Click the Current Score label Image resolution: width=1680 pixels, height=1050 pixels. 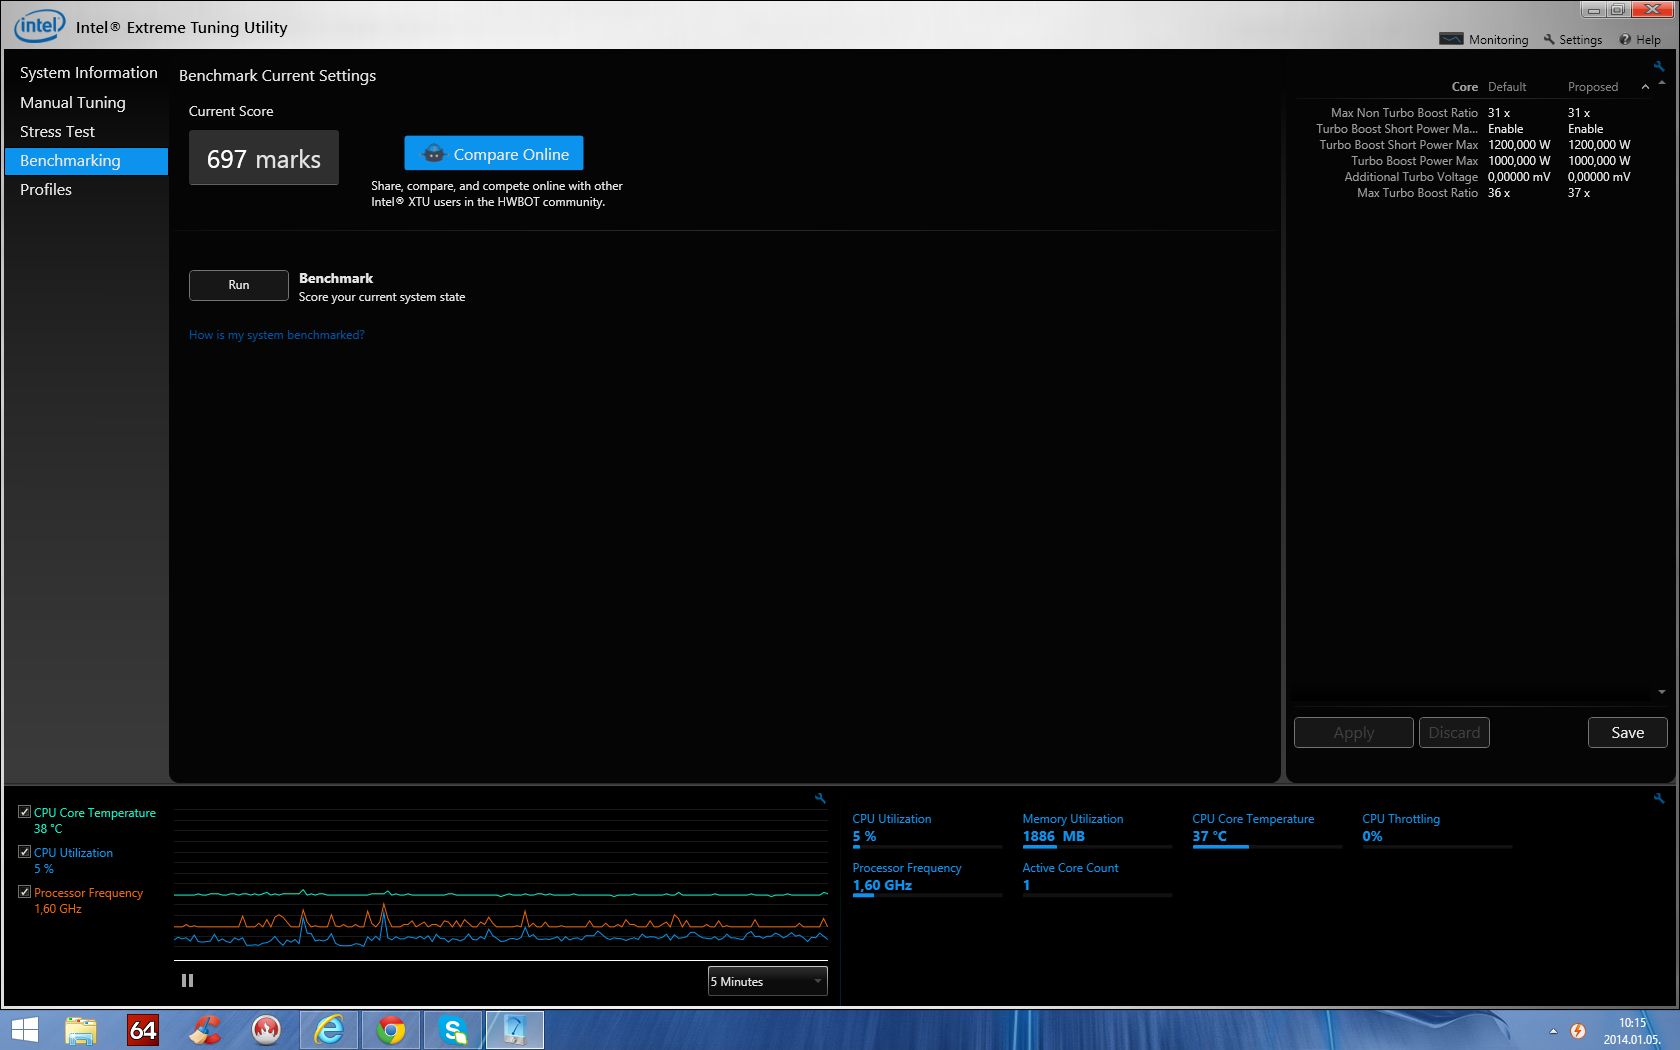tap(231, 111)
